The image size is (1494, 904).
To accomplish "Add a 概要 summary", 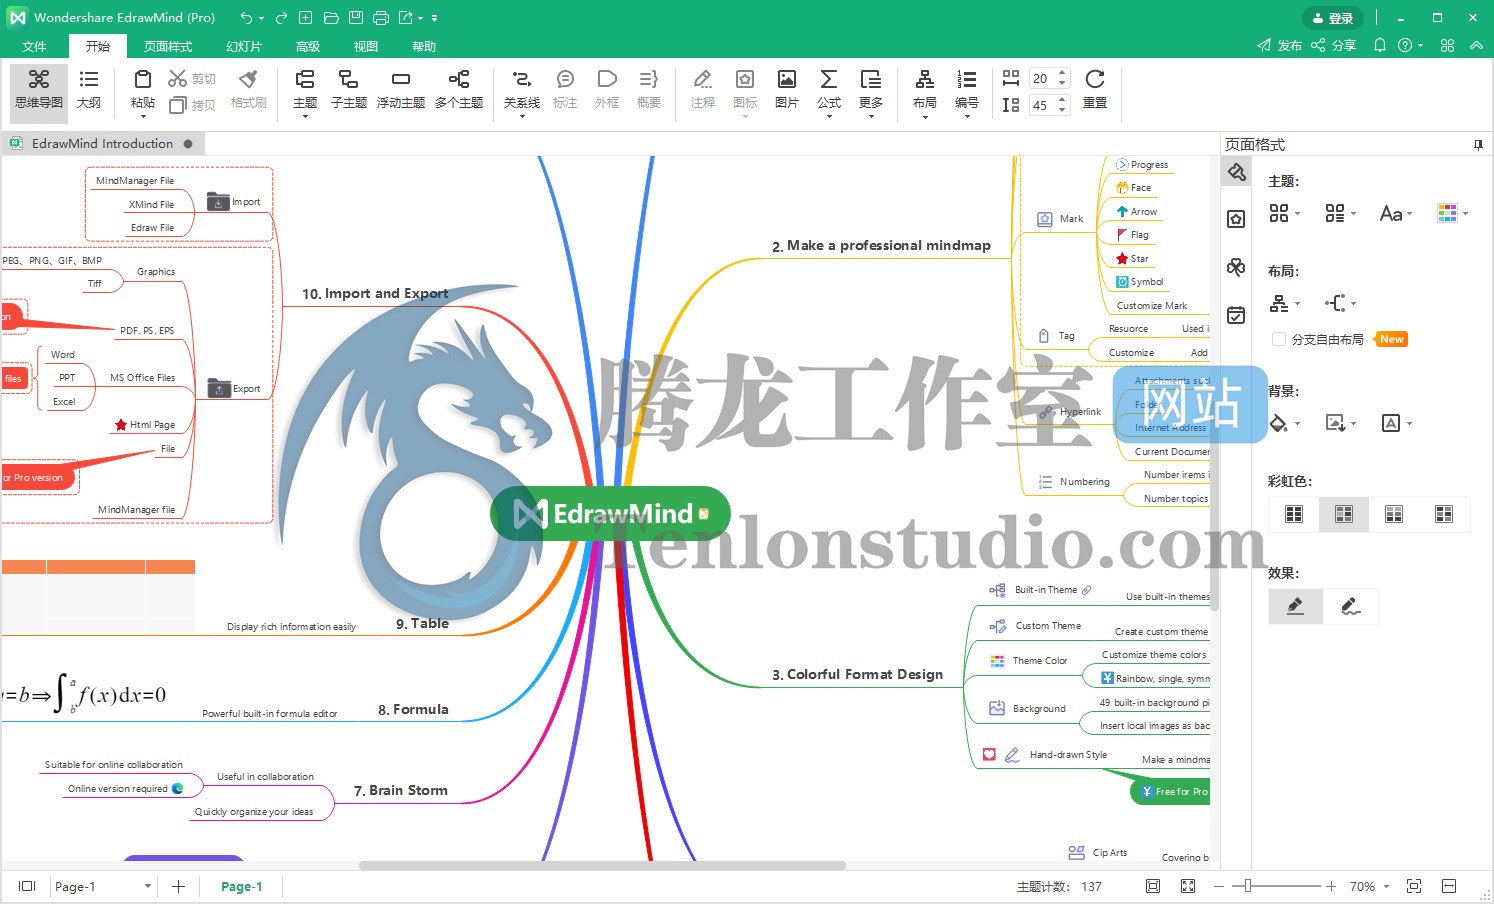I will [649, 90].
